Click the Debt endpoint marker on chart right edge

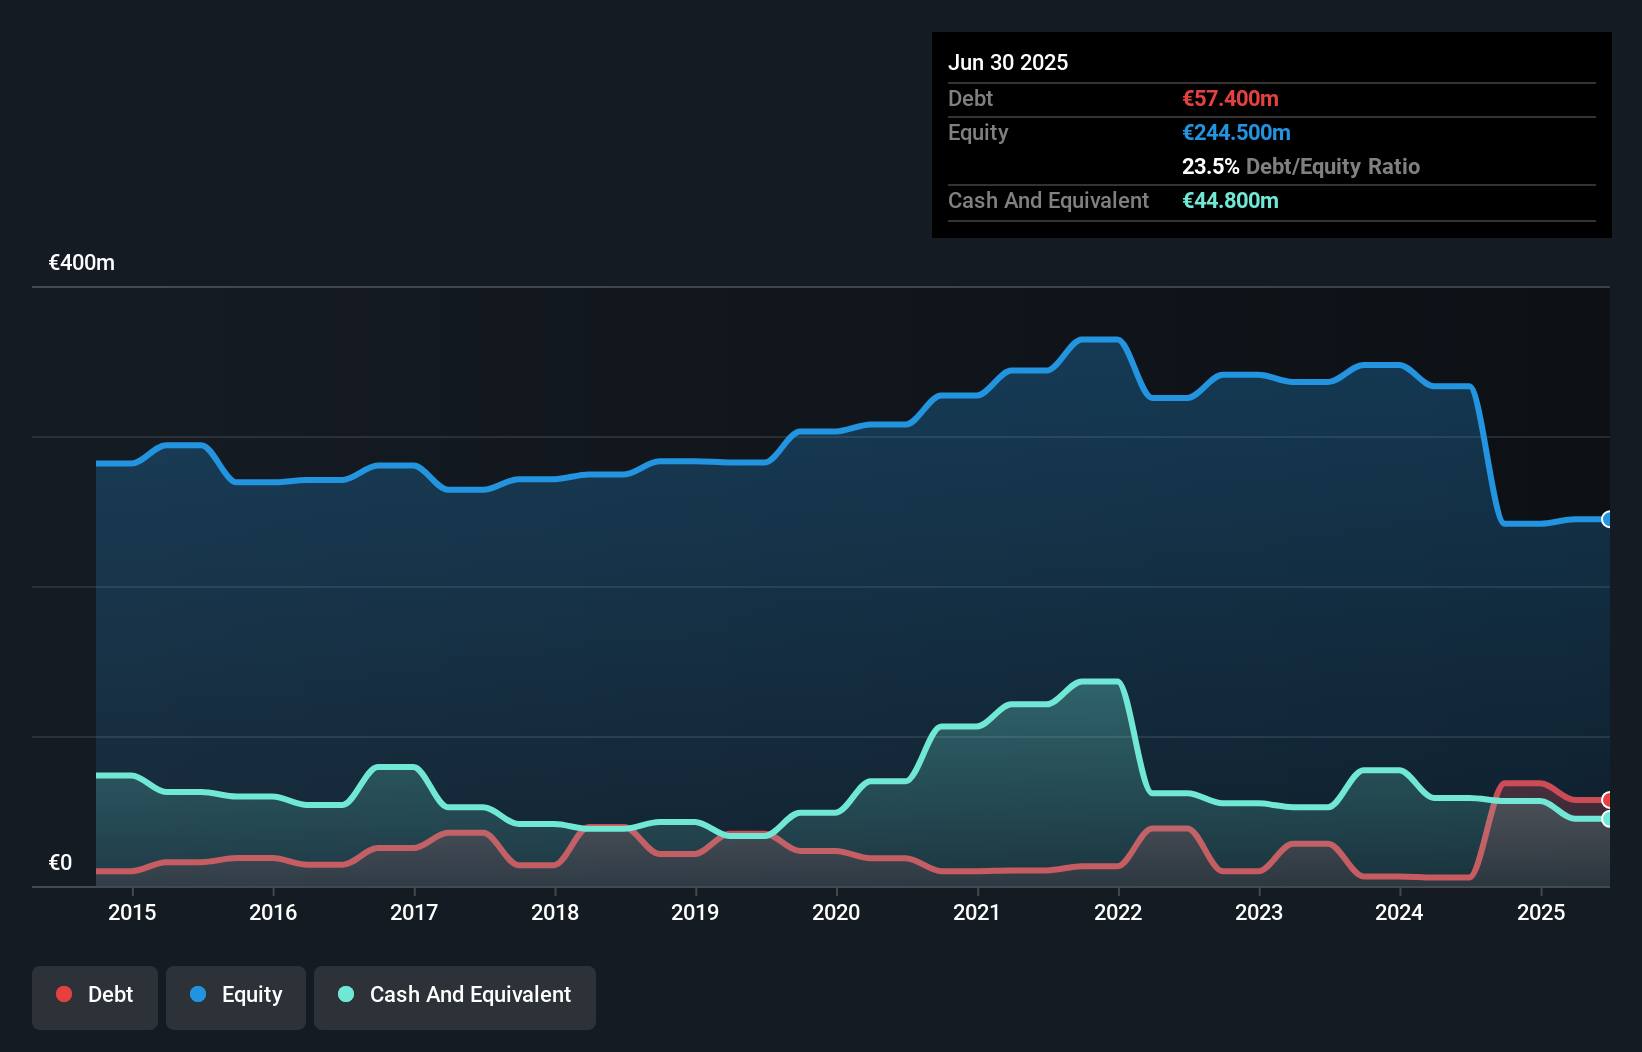1608,798
